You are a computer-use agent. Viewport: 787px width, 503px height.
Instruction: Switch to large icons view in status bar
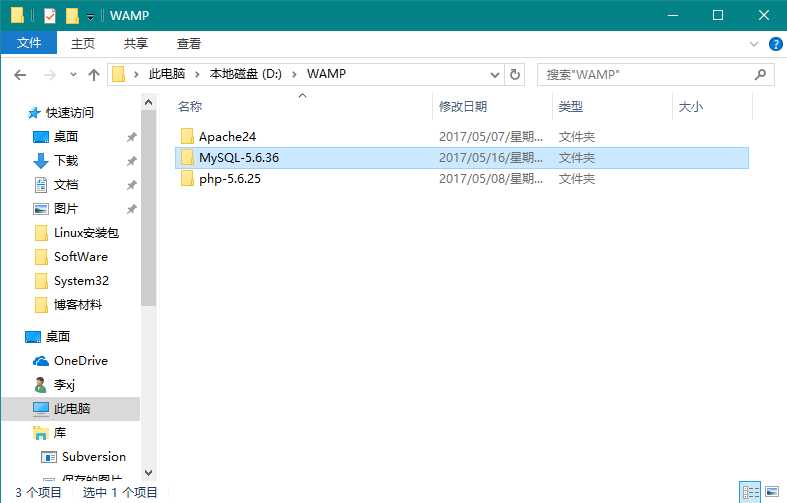tap(772, 492)
